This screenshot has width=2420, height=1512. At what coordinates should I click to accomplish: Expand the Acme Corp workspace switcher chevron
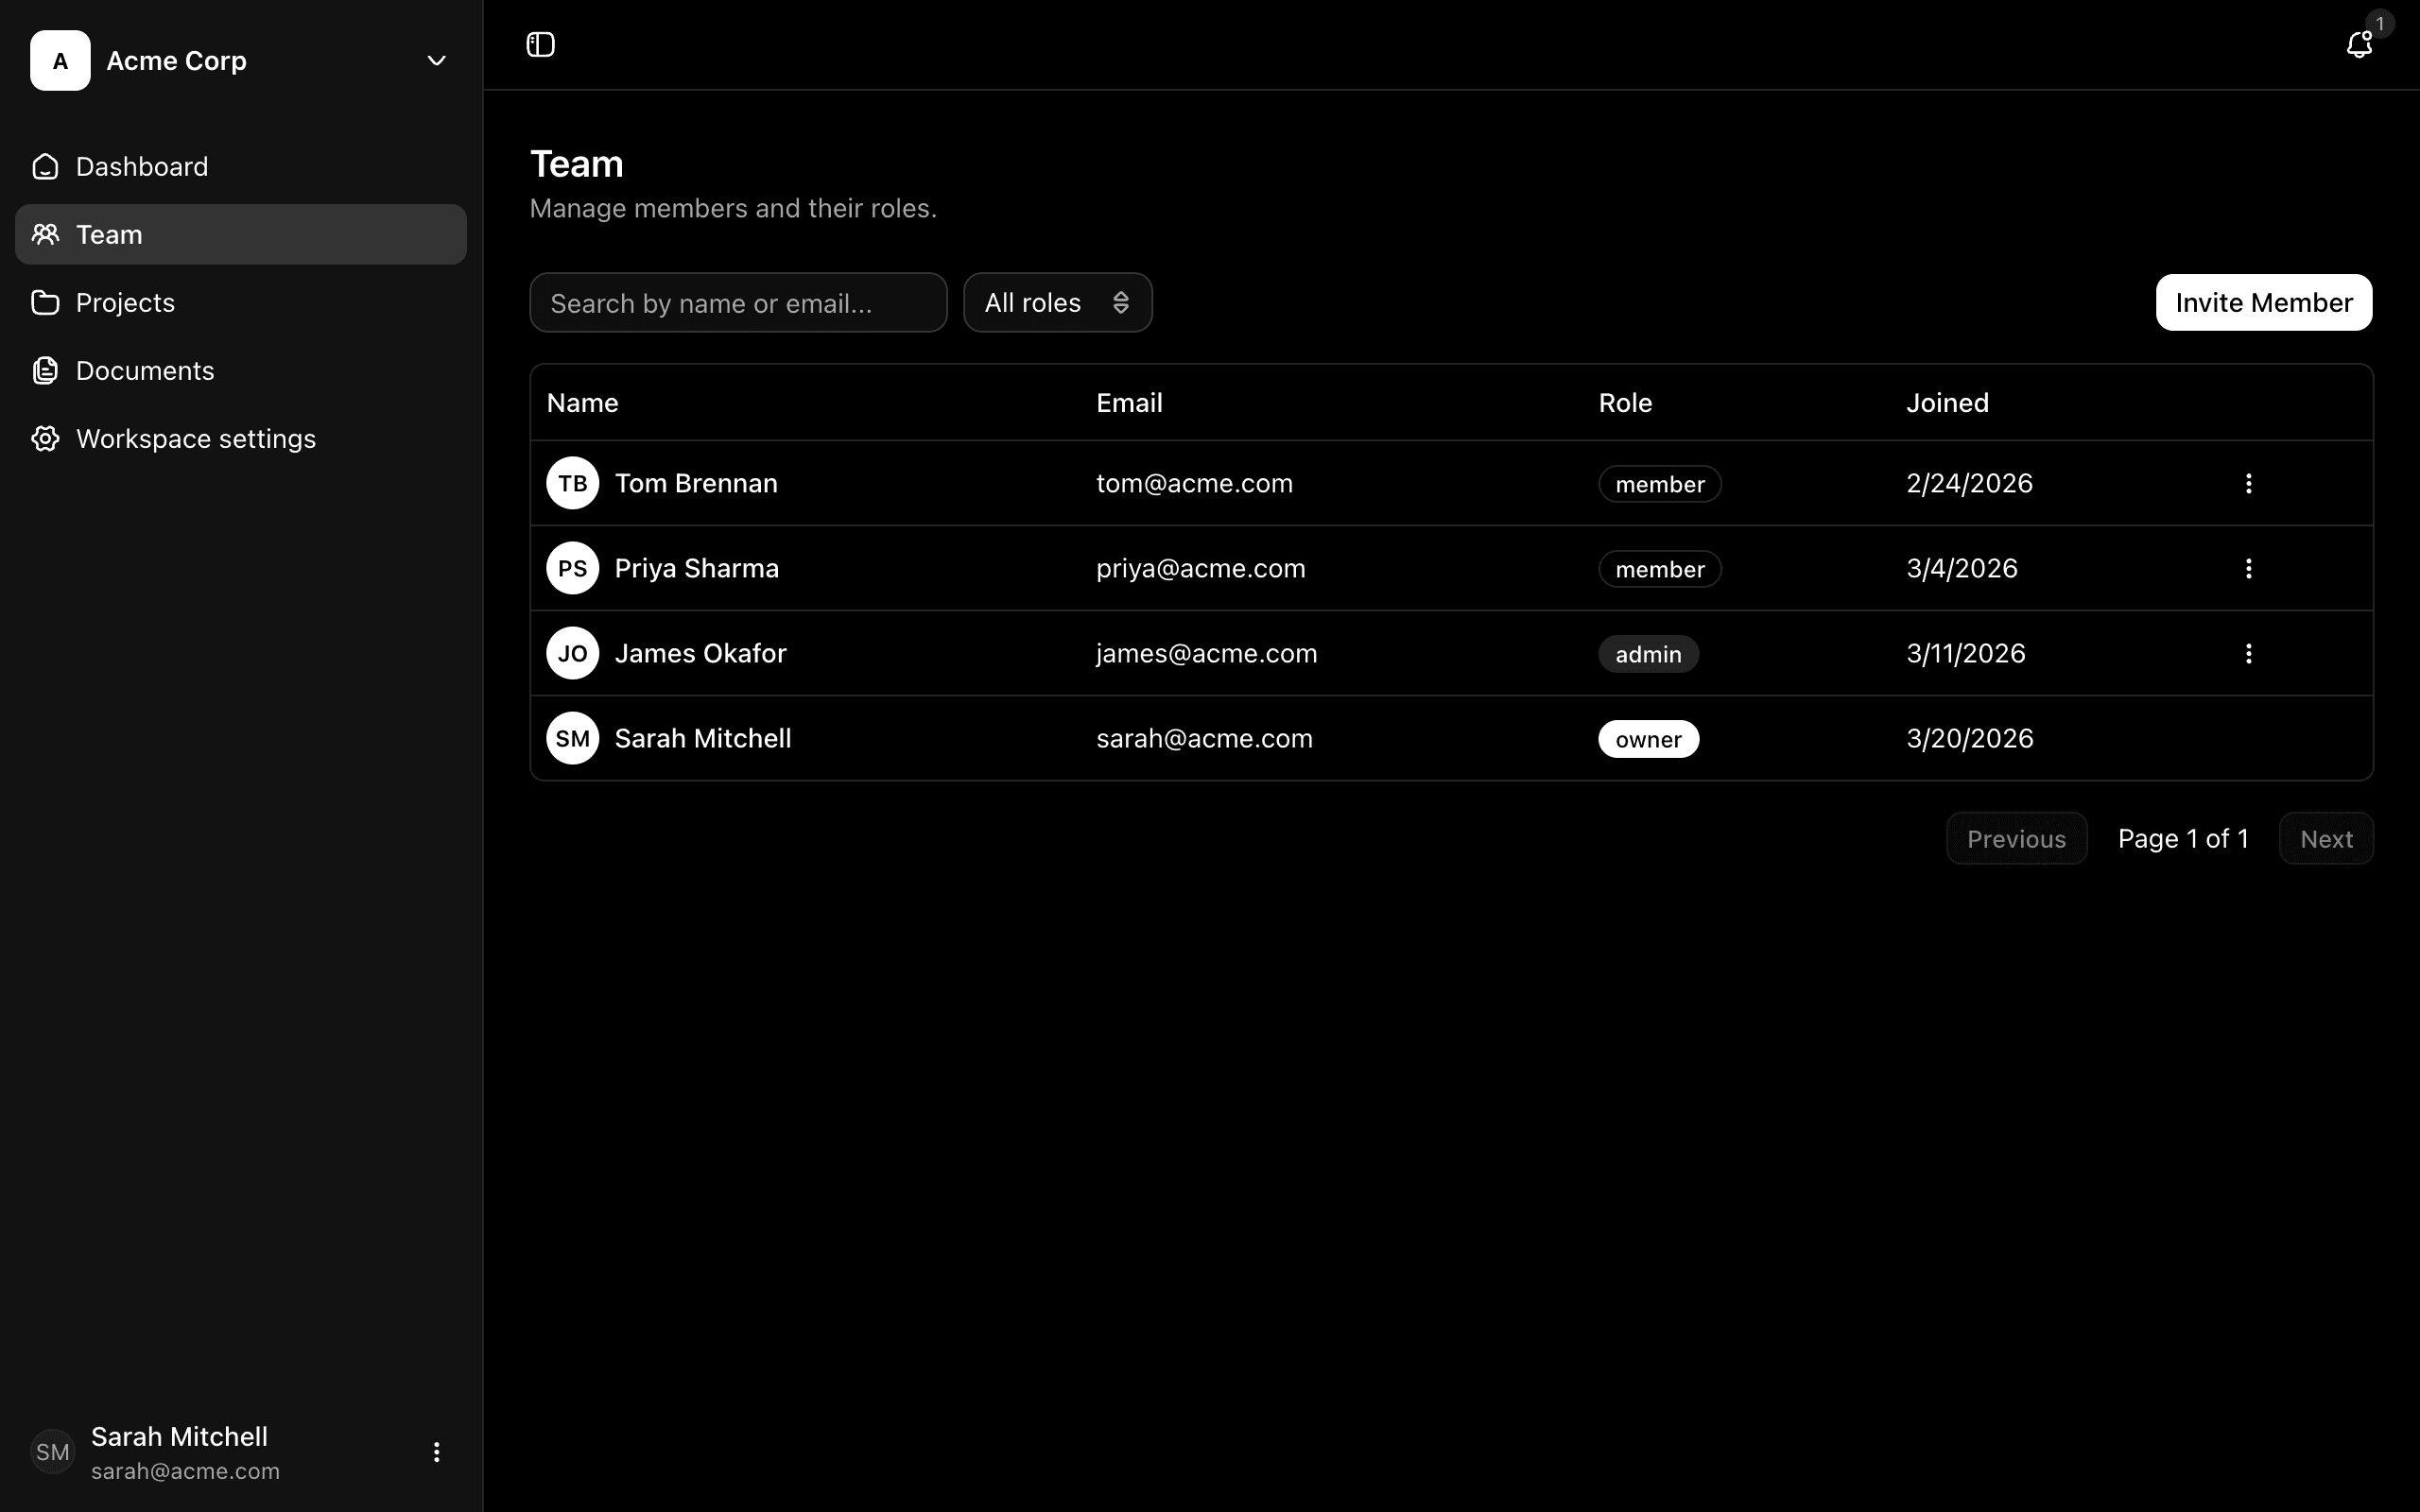pyautogui.click(x=436, y=61)
